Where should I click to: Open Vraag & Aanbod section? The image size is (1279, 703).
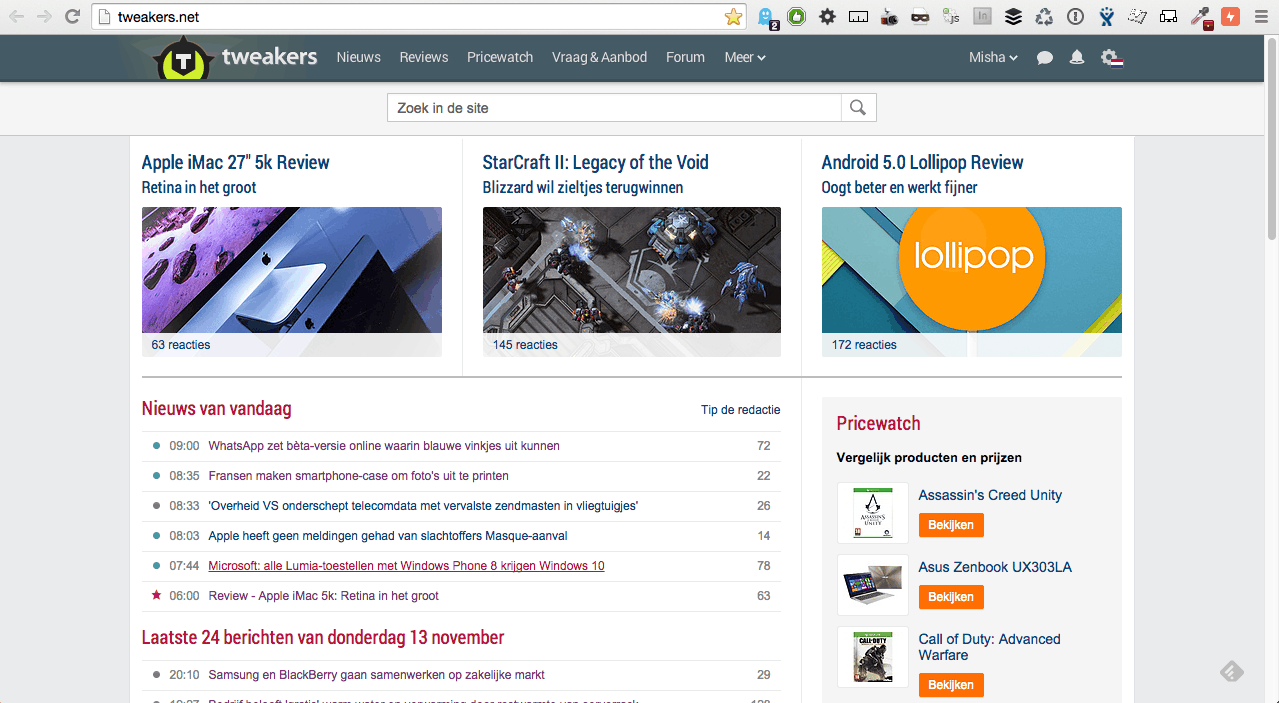tap(600, 57)
